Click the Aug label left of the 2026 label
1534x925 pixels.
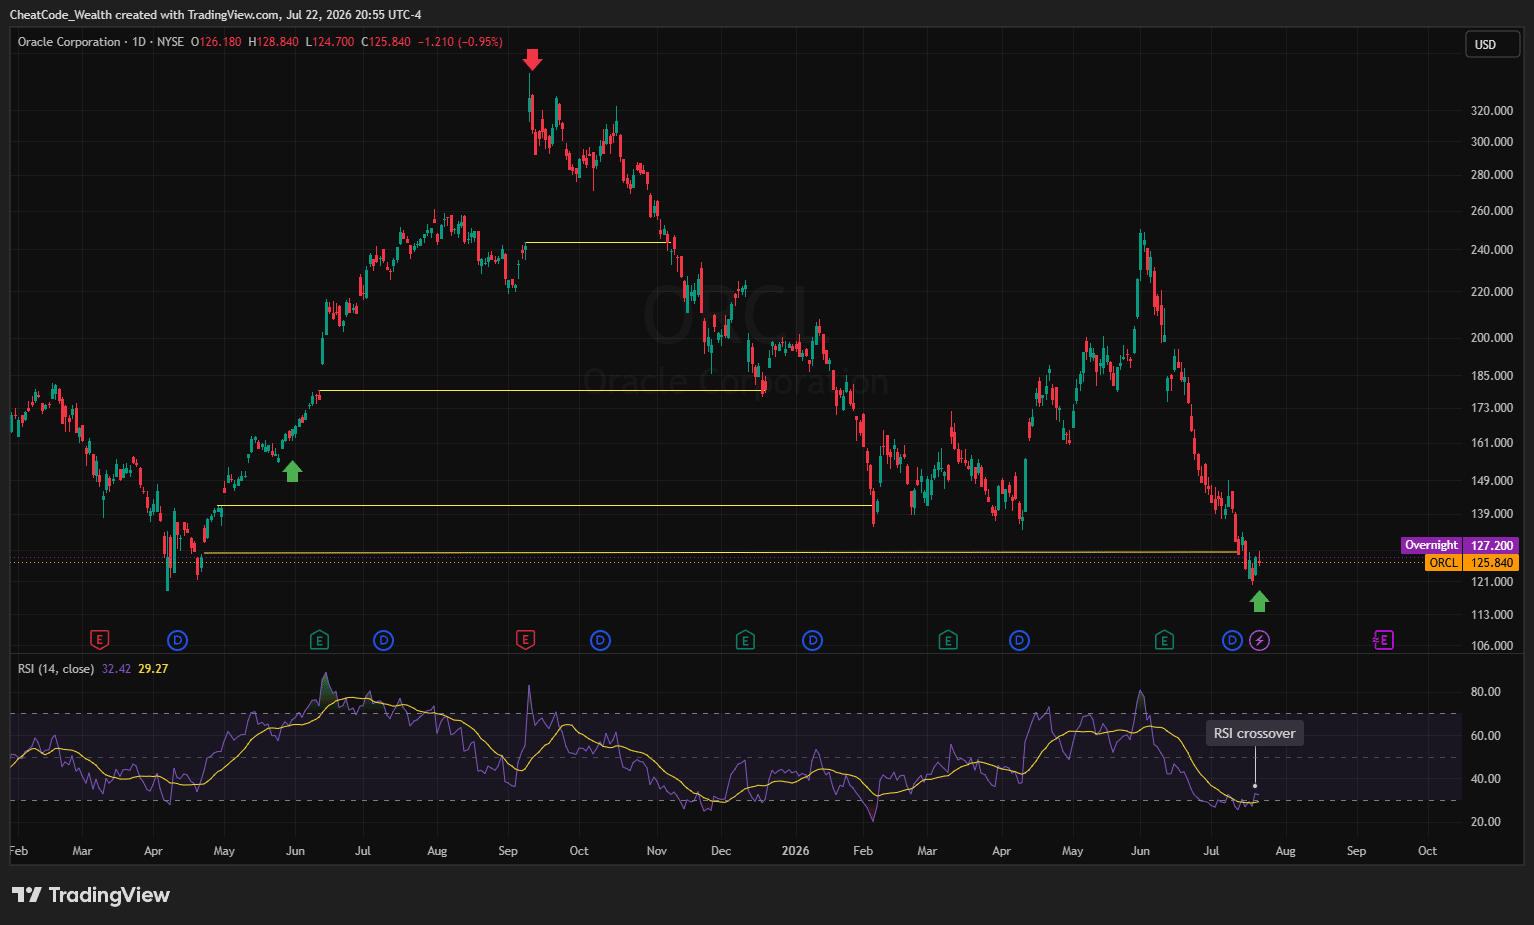tap(437, 851)
